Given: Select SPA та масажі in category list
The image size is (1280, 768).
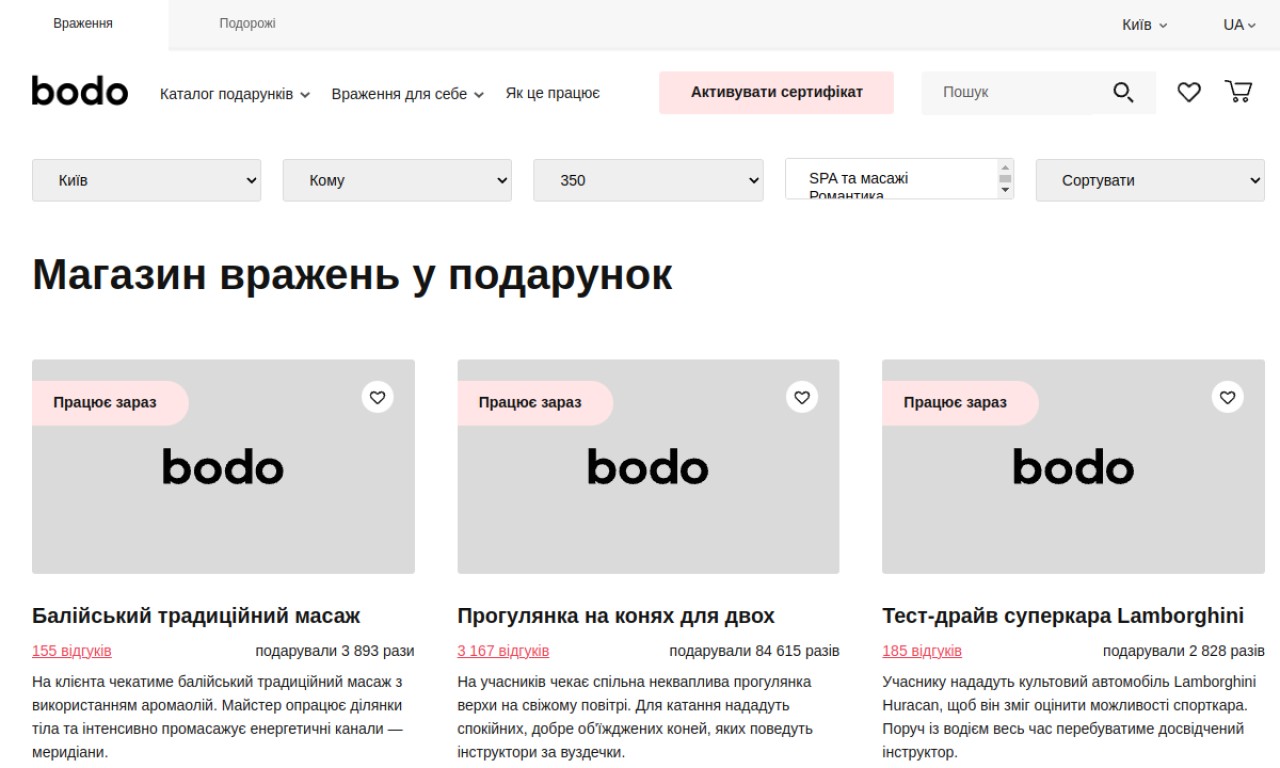Looking at the screenshot, I should pyautogui.click(x=858, y=178).
